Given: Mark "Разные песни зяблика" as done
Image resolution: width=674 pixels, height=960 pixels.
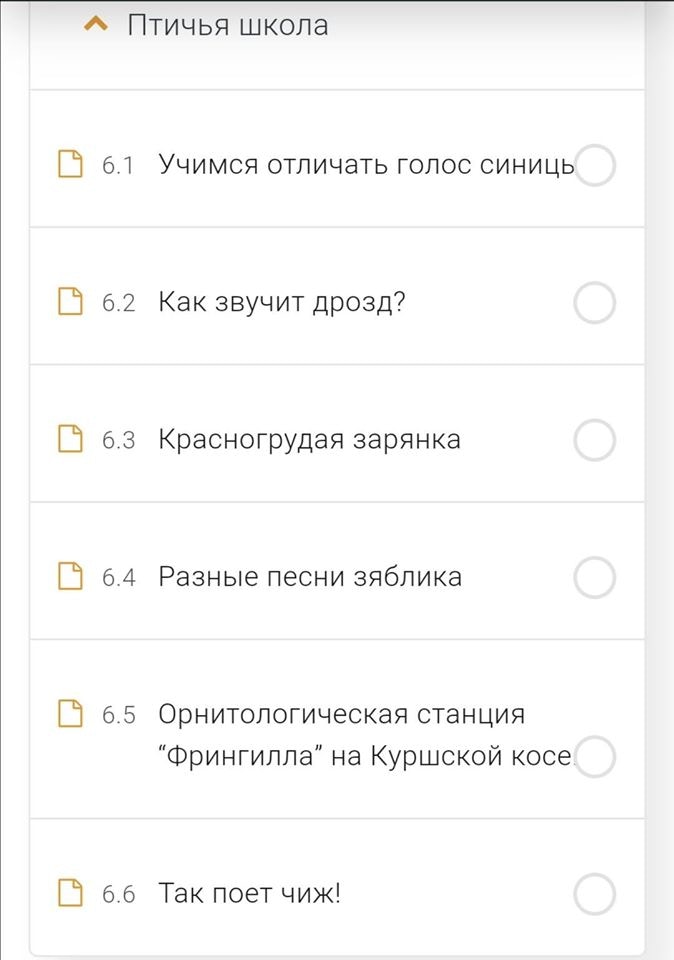Looking at the screenshot, I should point(595,577).
